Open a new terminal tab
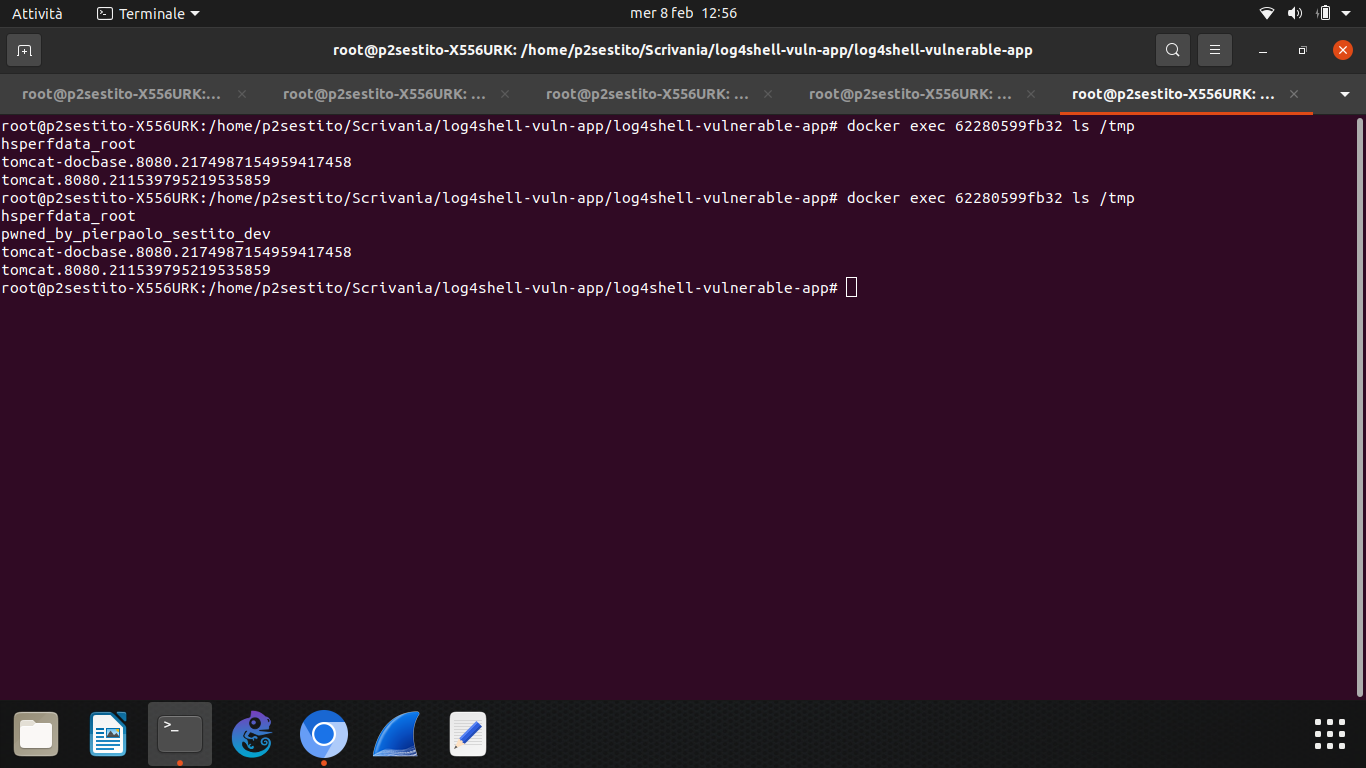 24,50
